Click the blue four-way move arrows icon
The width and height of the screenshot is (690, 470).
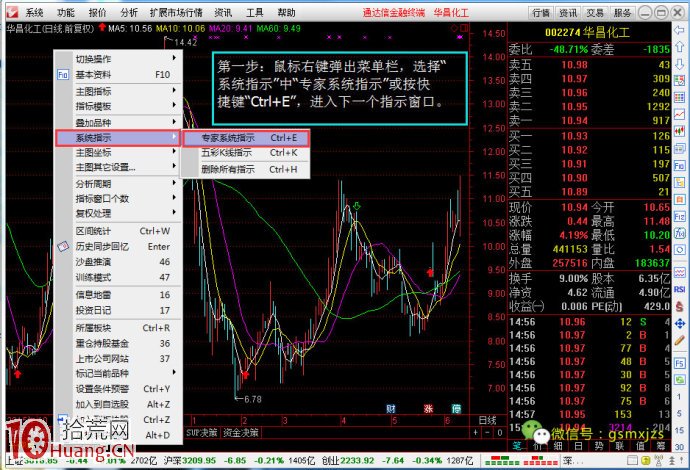(x=679, y=324)
